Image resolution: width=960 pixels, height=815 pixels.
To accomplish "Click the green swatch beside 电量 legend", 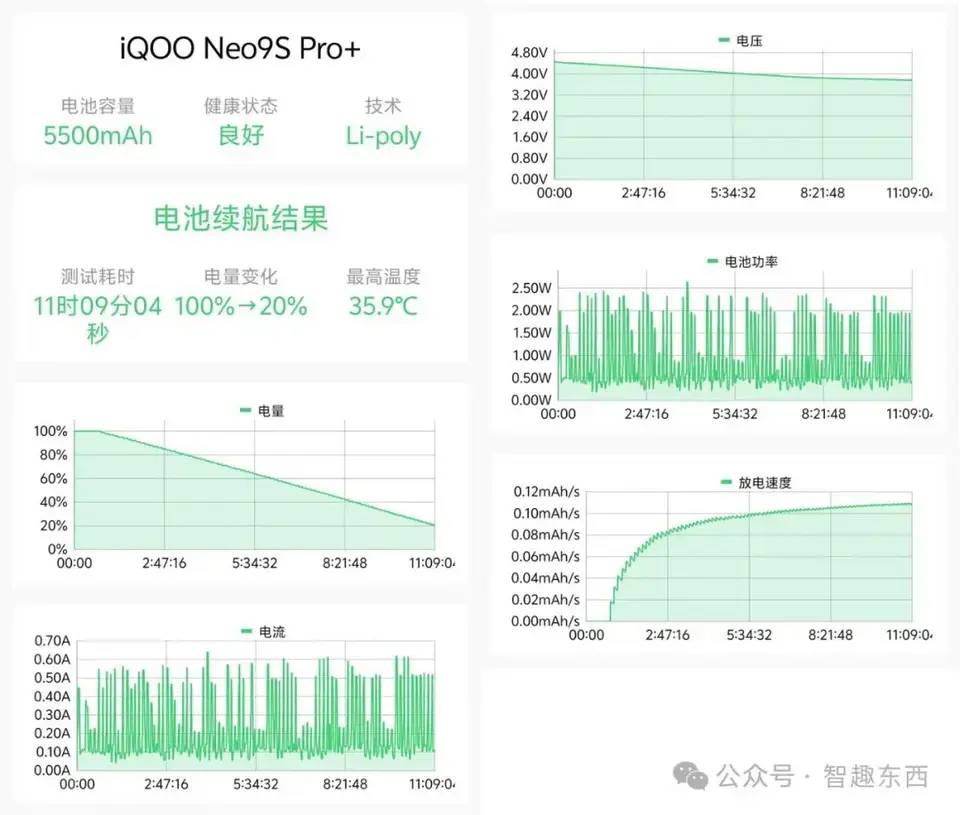I will 246,410.
